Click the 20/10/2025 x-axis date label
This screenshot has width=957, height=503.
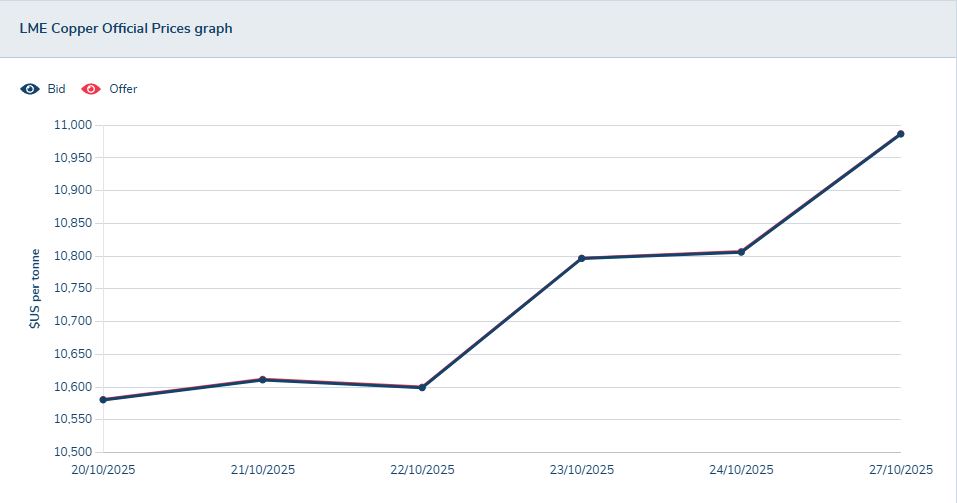[103, 470]
